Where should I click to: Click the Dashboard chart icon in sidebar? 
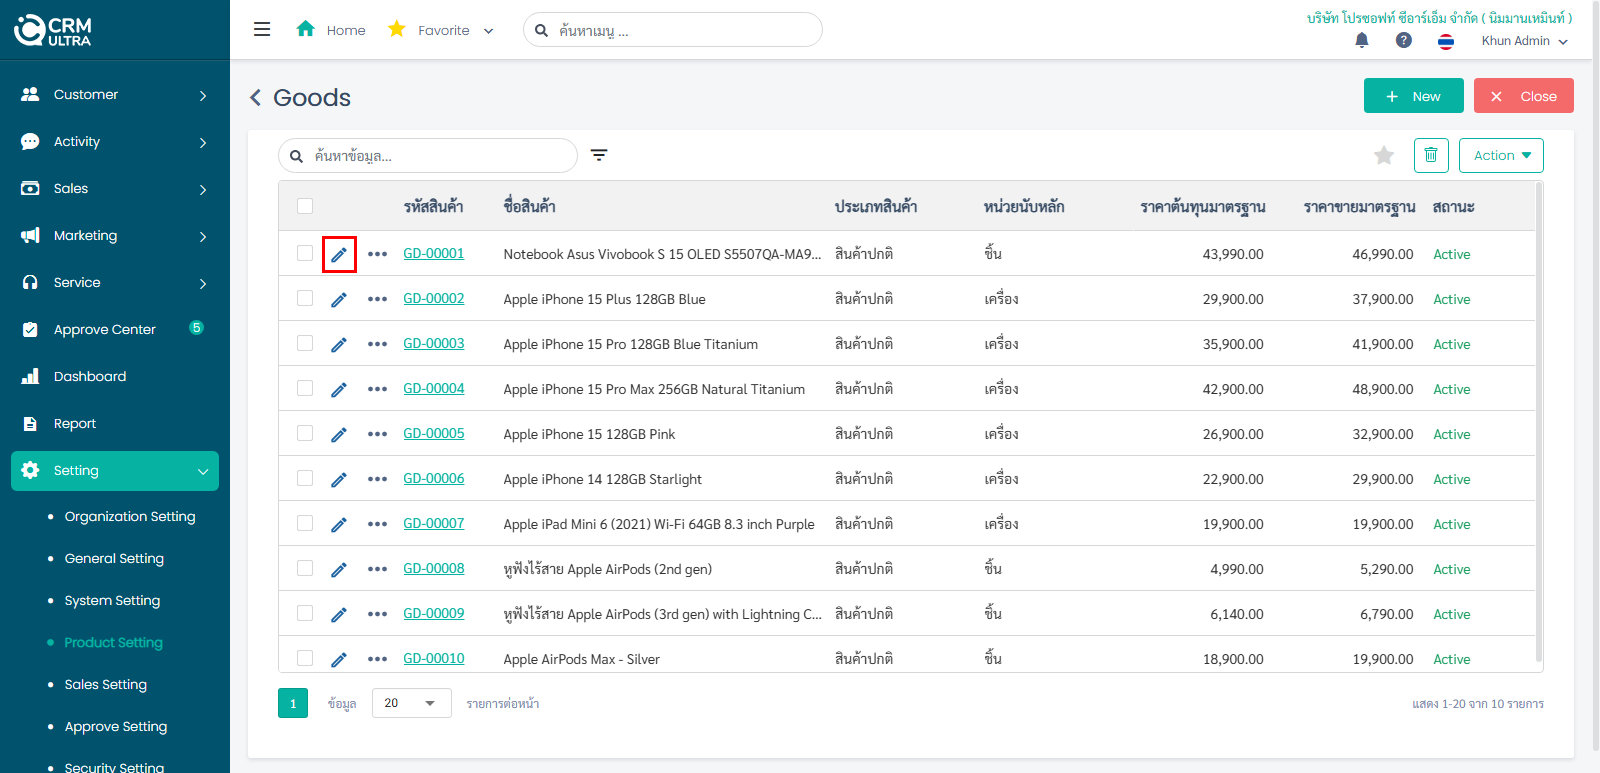(30, 376)
